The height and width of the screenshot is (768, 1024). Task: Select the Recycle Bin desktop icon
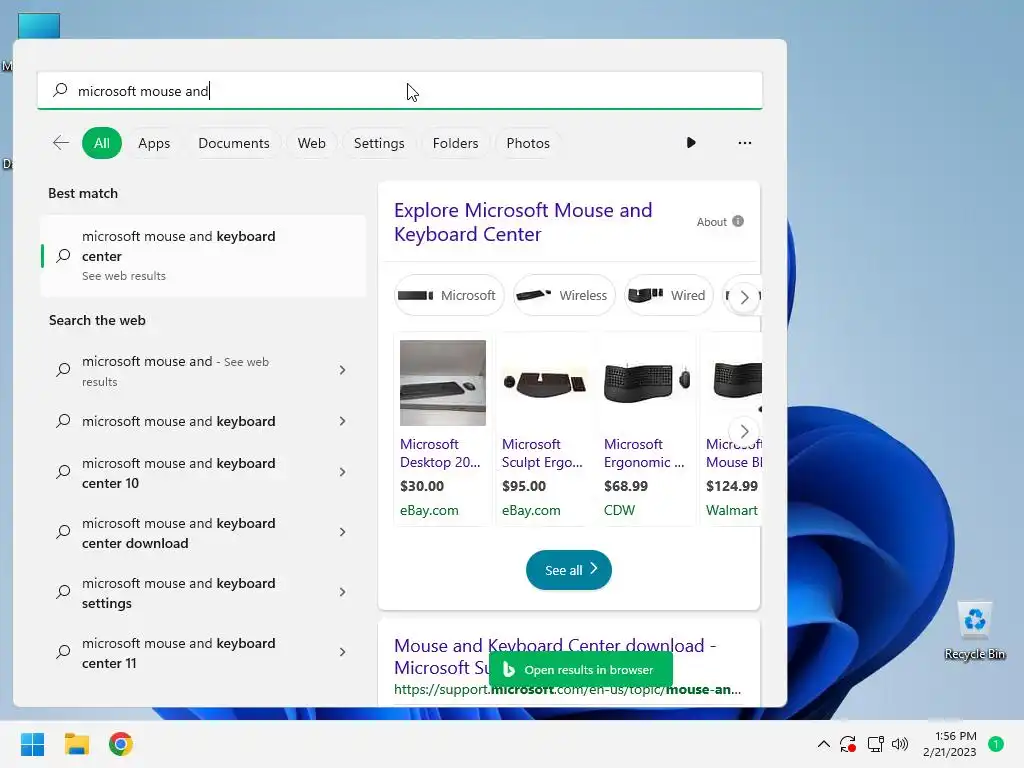(x=974, y=631)
